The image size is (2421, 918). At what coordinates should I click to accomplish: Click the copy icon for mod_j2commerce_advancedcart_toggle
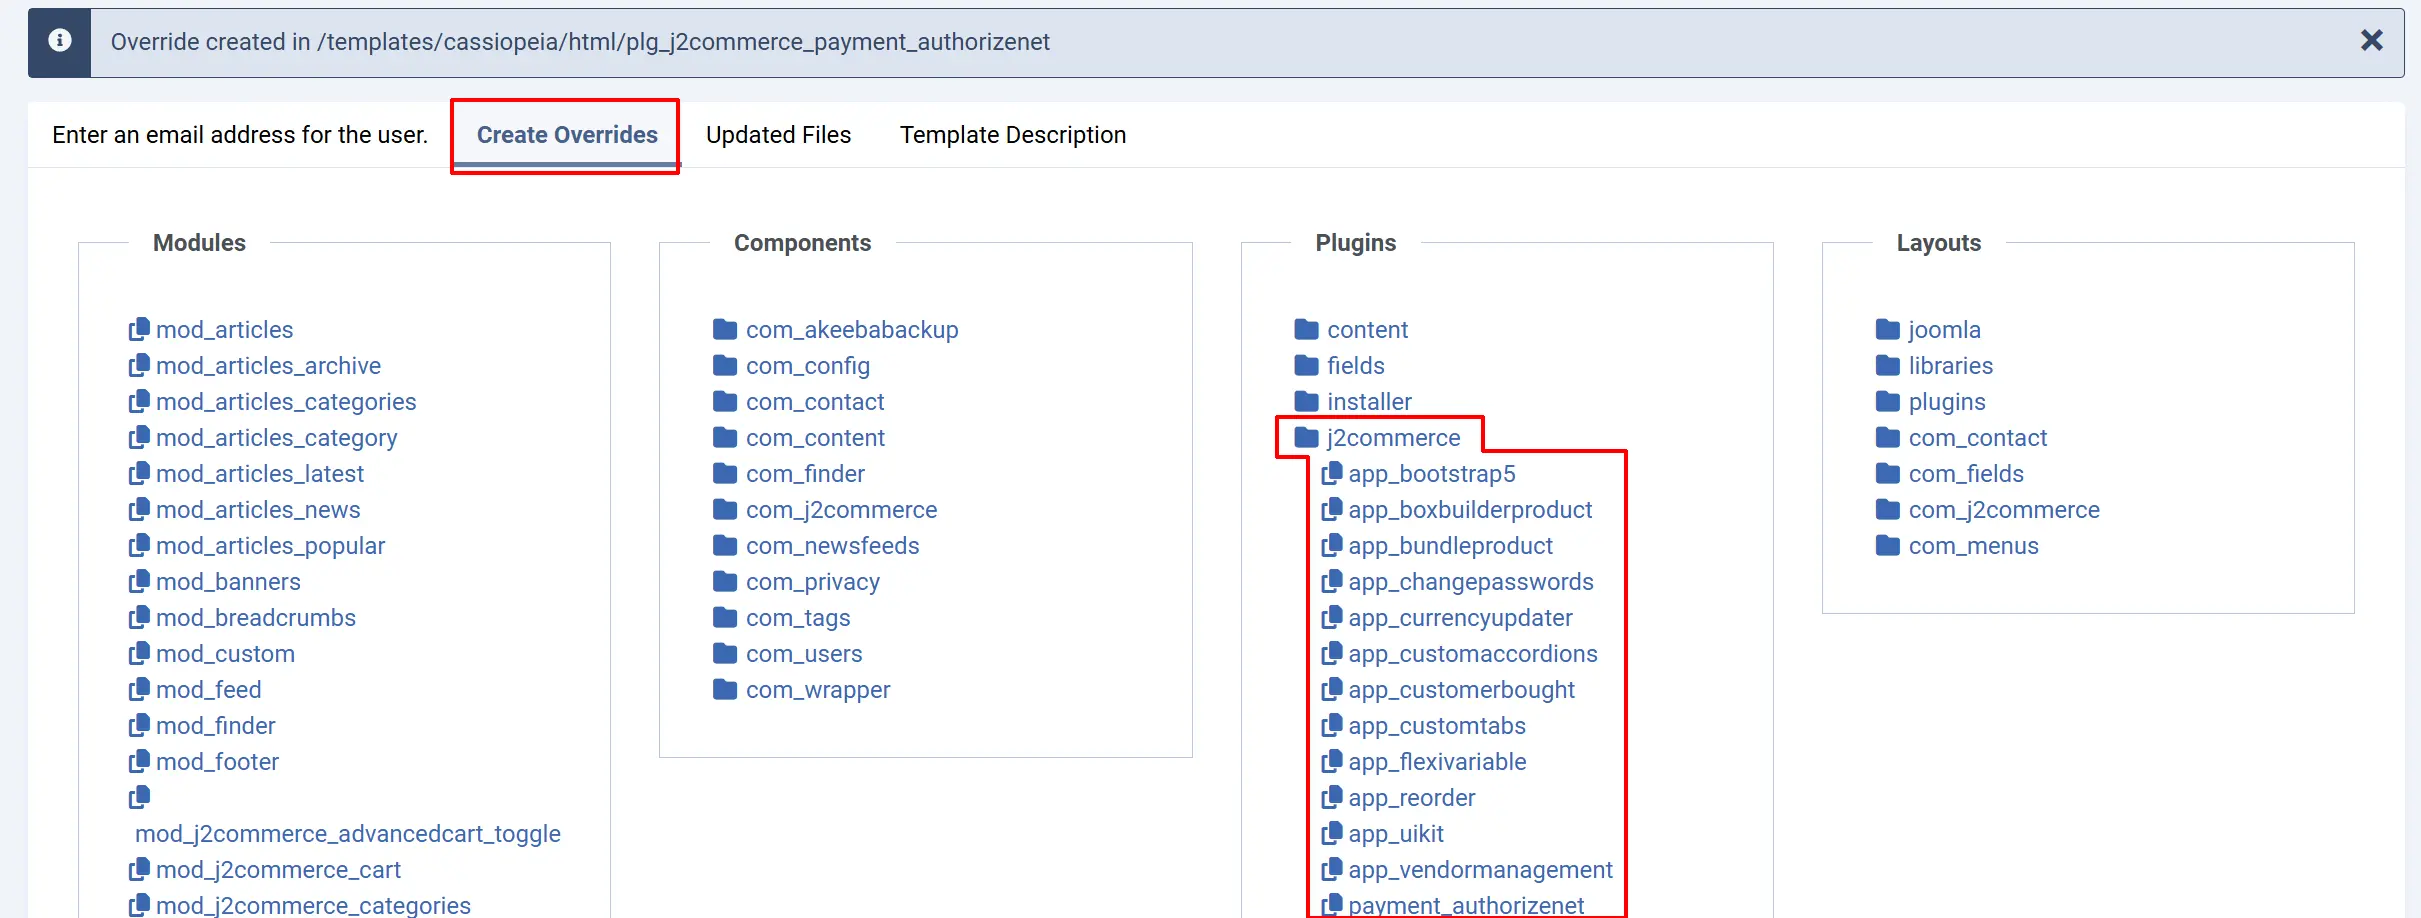pos(139,797)
